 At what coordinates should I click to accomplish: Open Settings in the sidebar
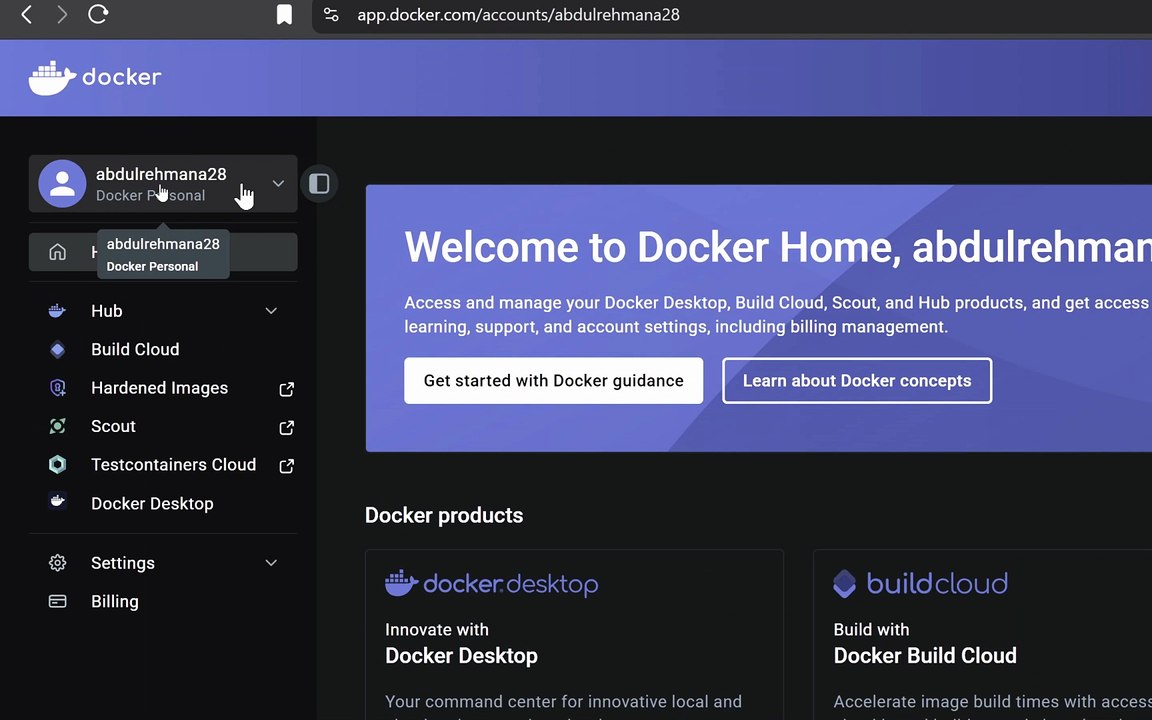point(123,563)
